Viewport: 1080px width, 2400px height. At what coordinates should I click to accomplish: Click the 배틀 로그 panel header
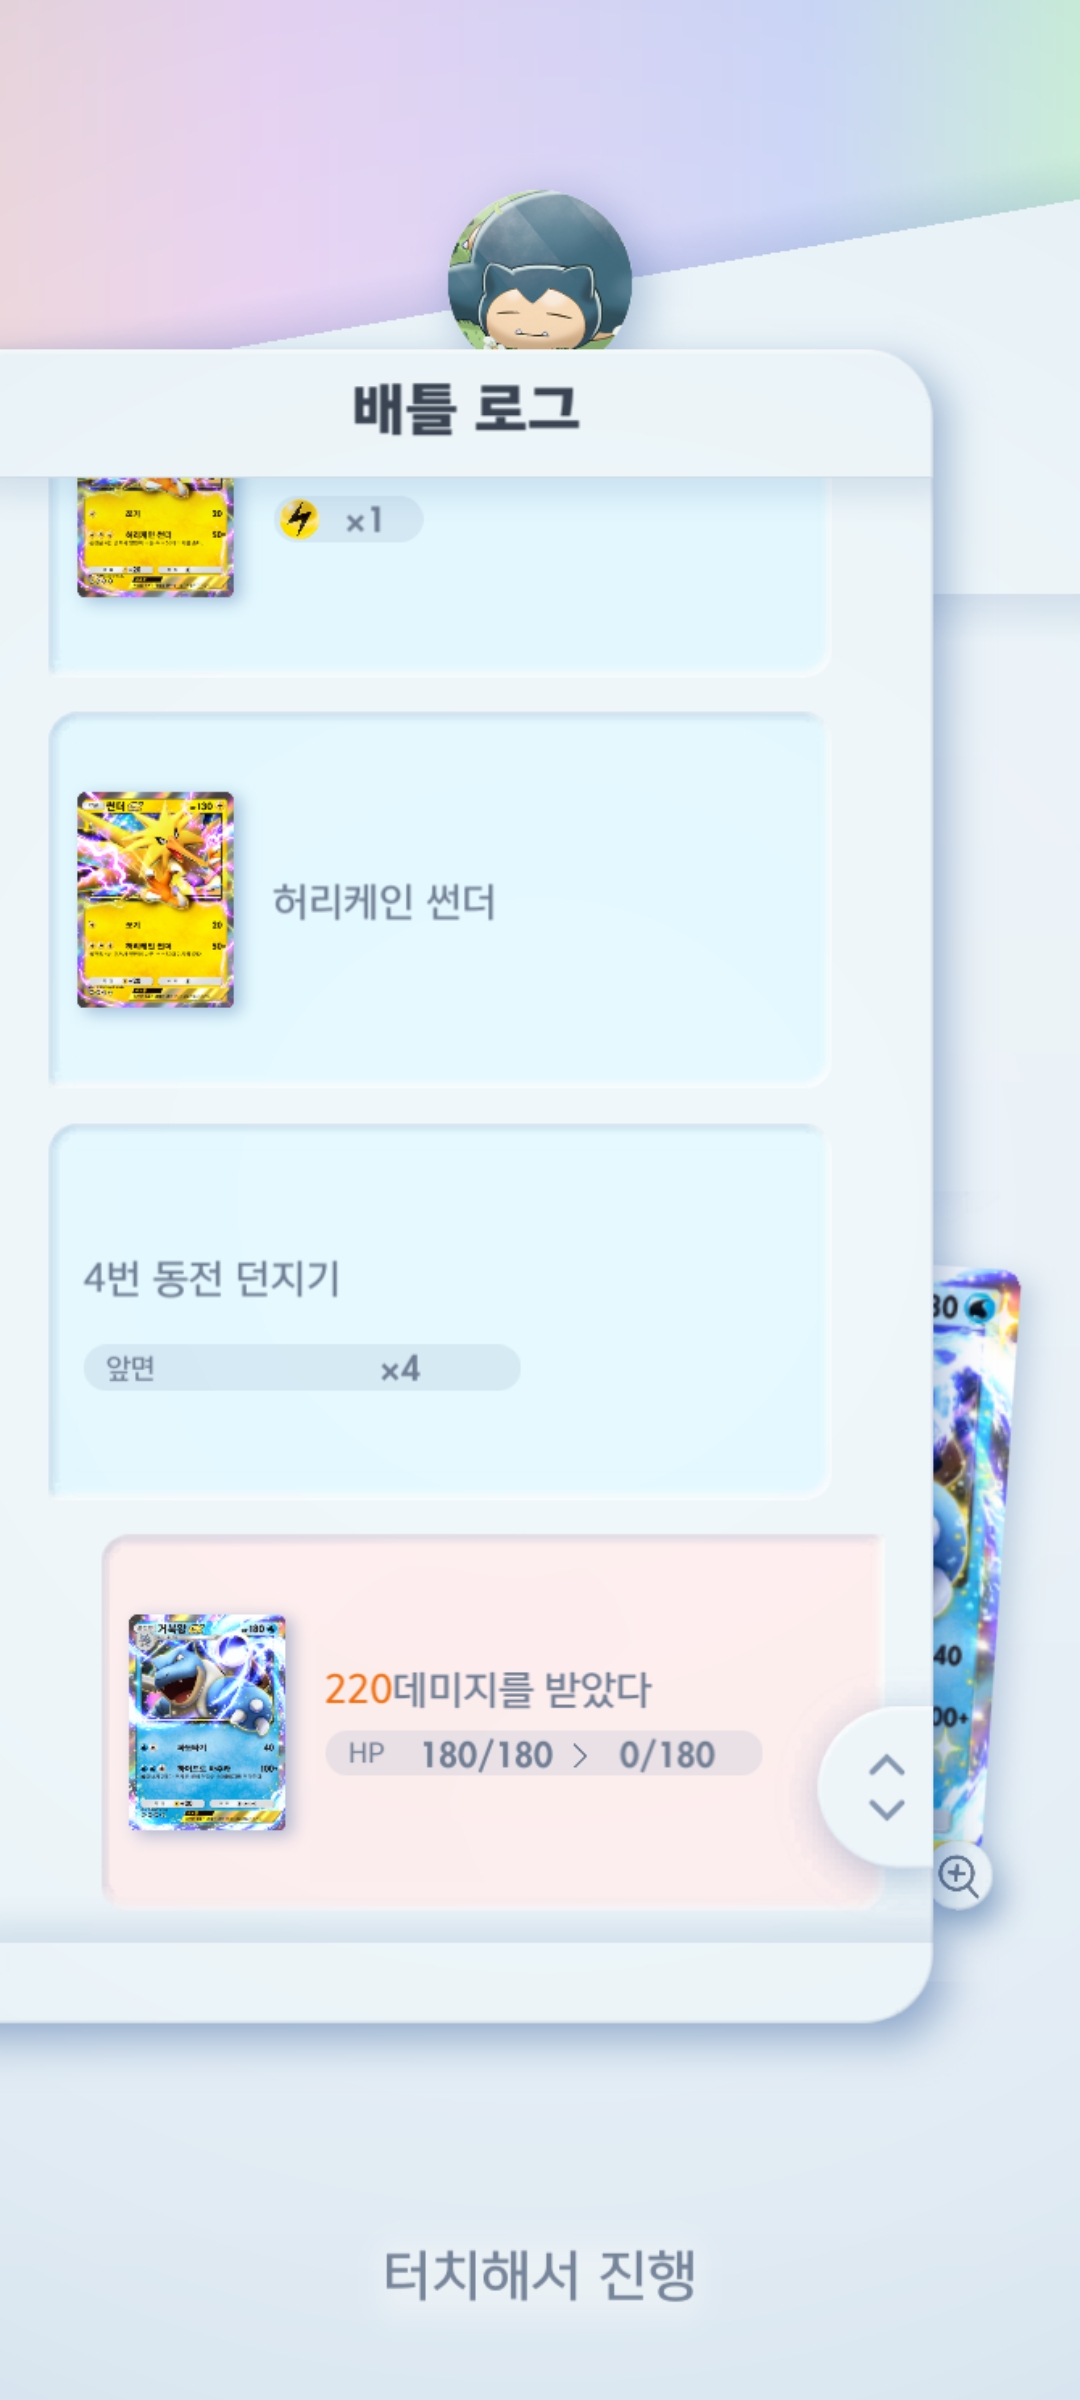pyautogui.click(x=466, y=411)
